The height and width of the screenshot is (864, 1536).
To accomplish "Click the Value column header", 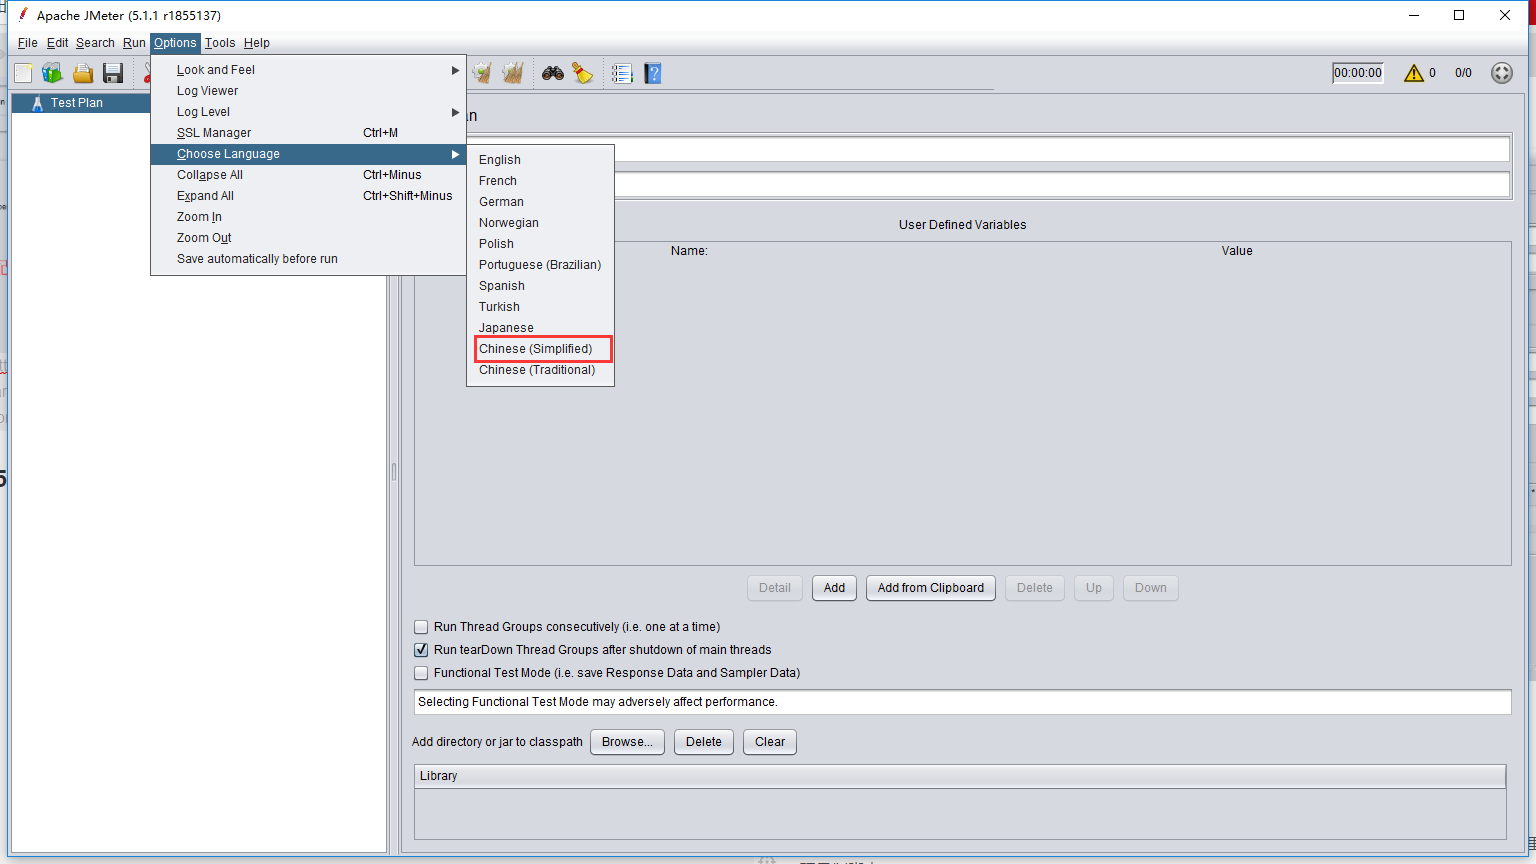I will pyautogui.click(x=1237, y=251).
